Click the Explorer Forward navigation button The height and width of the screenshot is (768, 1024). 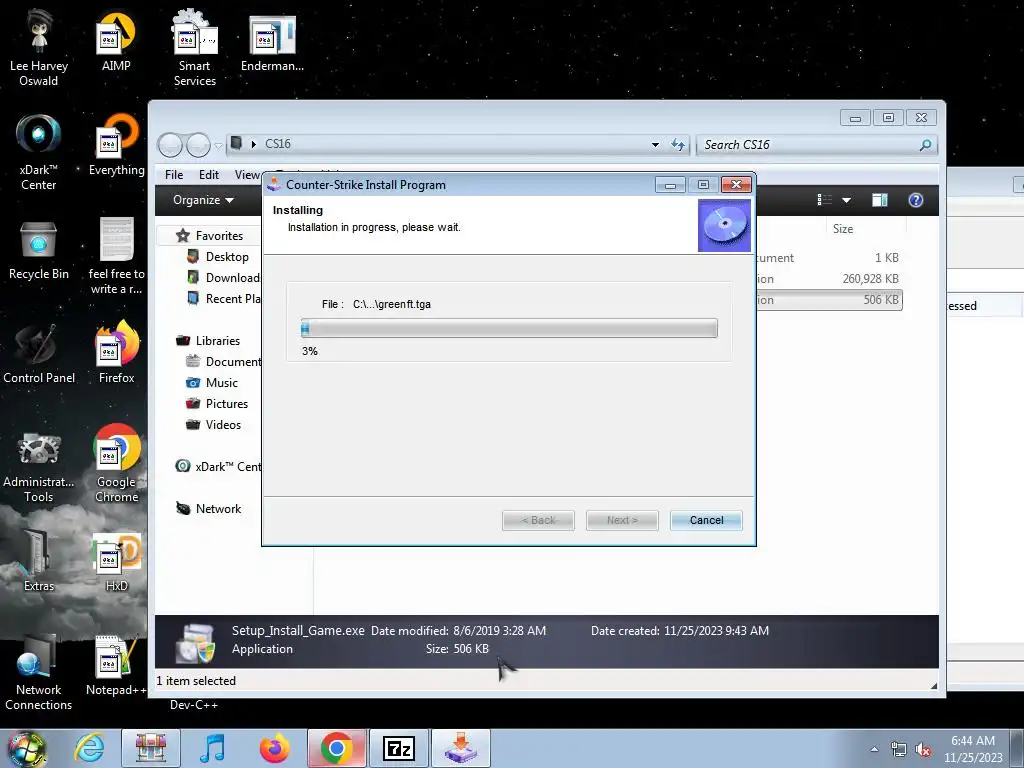(199, 145)
